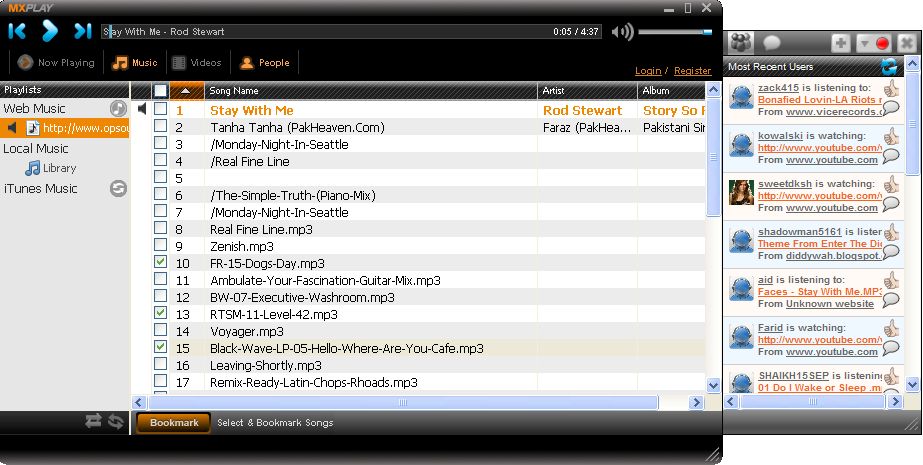Check the box for Zenish.mp3
The image size is (923, 465).
160,244
